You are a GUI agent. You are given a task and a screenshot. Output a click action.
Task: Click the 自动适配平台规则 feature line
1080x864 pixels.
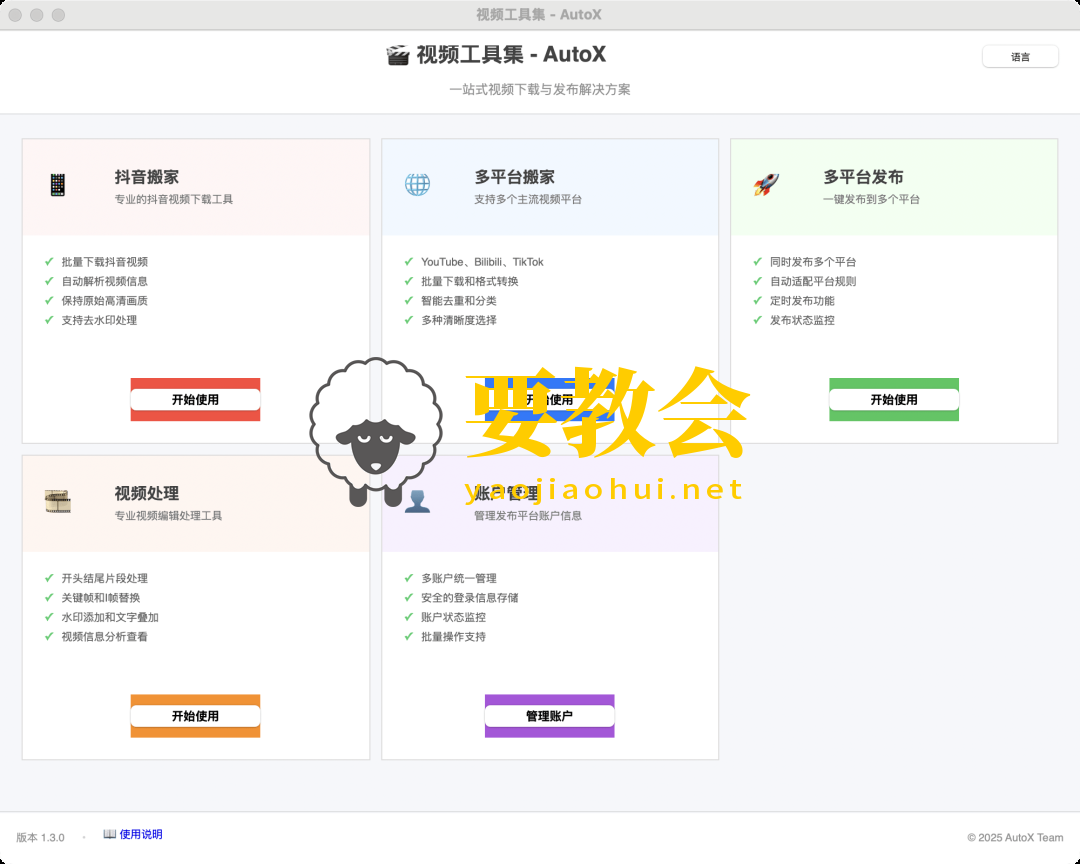(x=813, y=281)
